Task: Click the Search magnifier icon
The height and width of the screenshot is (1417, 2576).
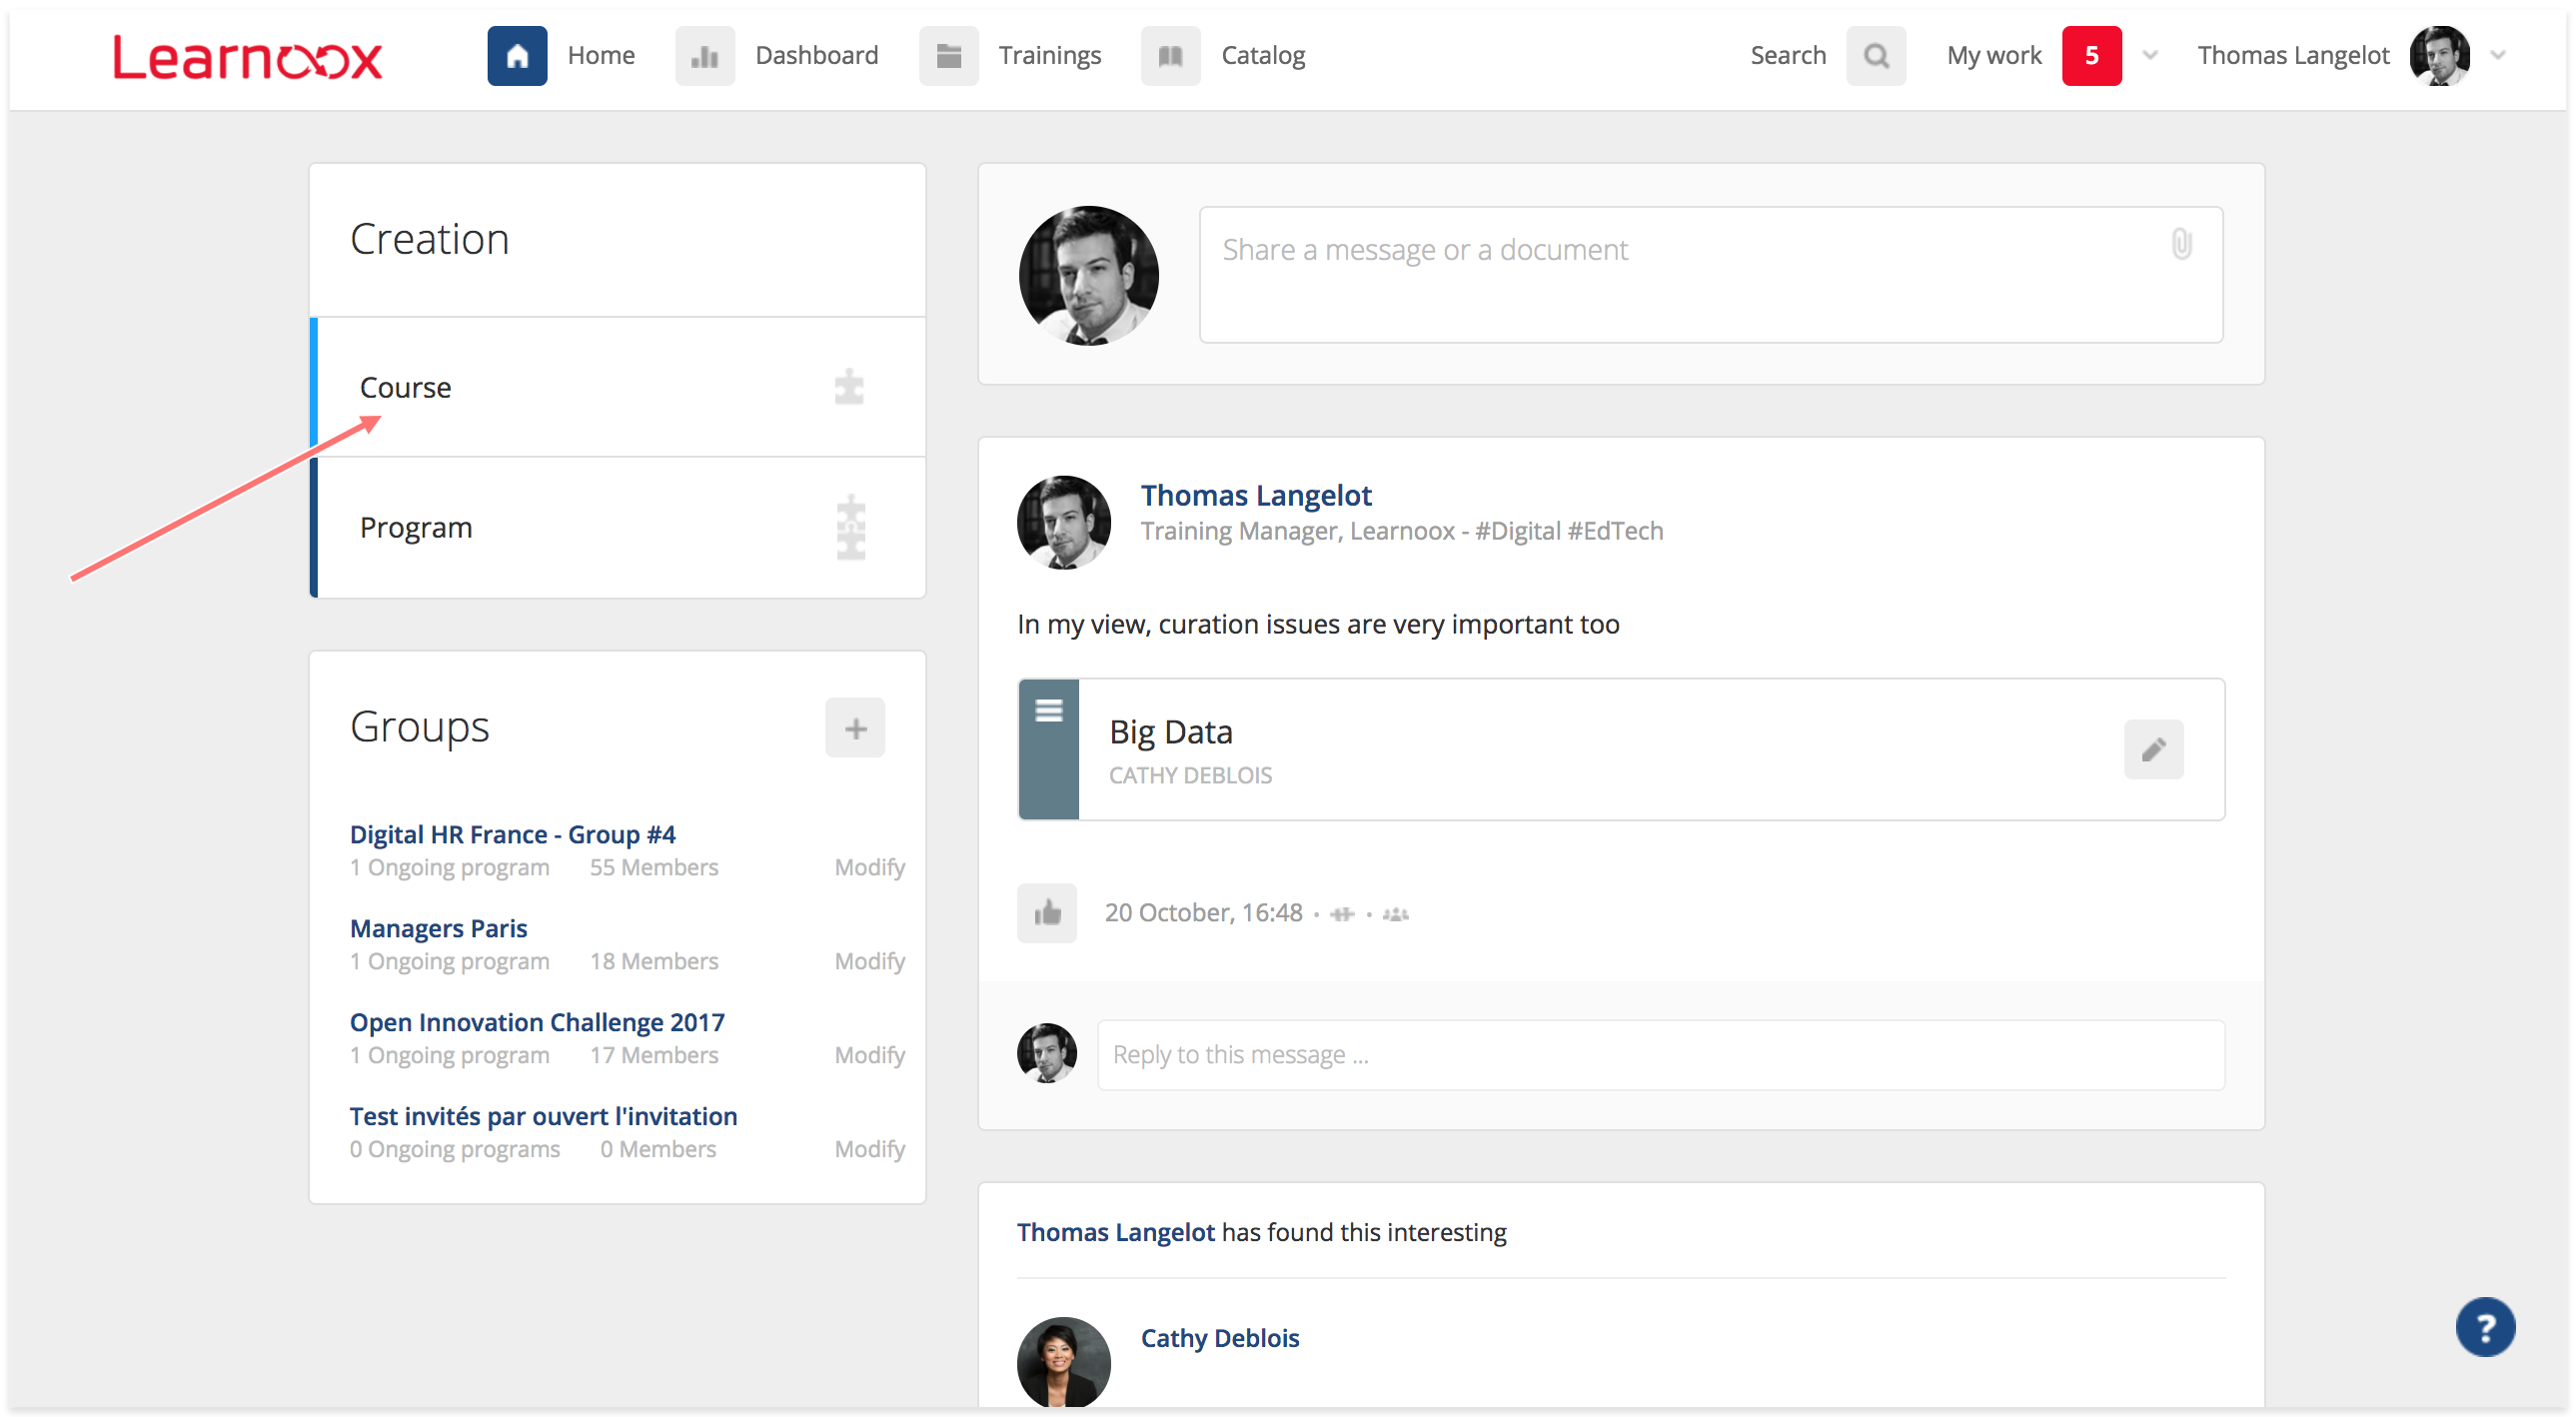Action: 1876,56
